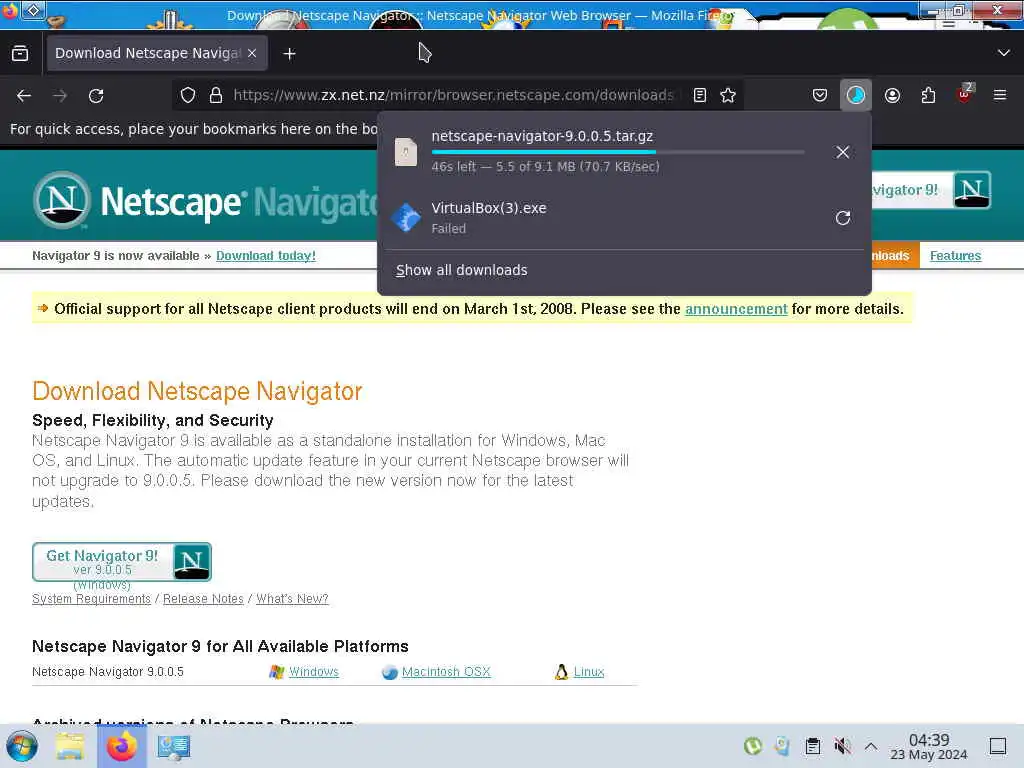
Task: Toggle reader view icon in address bar
Action: pyautogui.click(x=699, y=95)
